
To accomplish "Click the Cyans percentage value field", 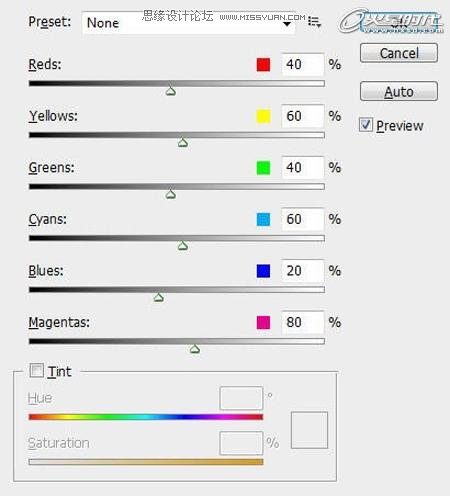I will pyautogui.click(x=302, y=219).
